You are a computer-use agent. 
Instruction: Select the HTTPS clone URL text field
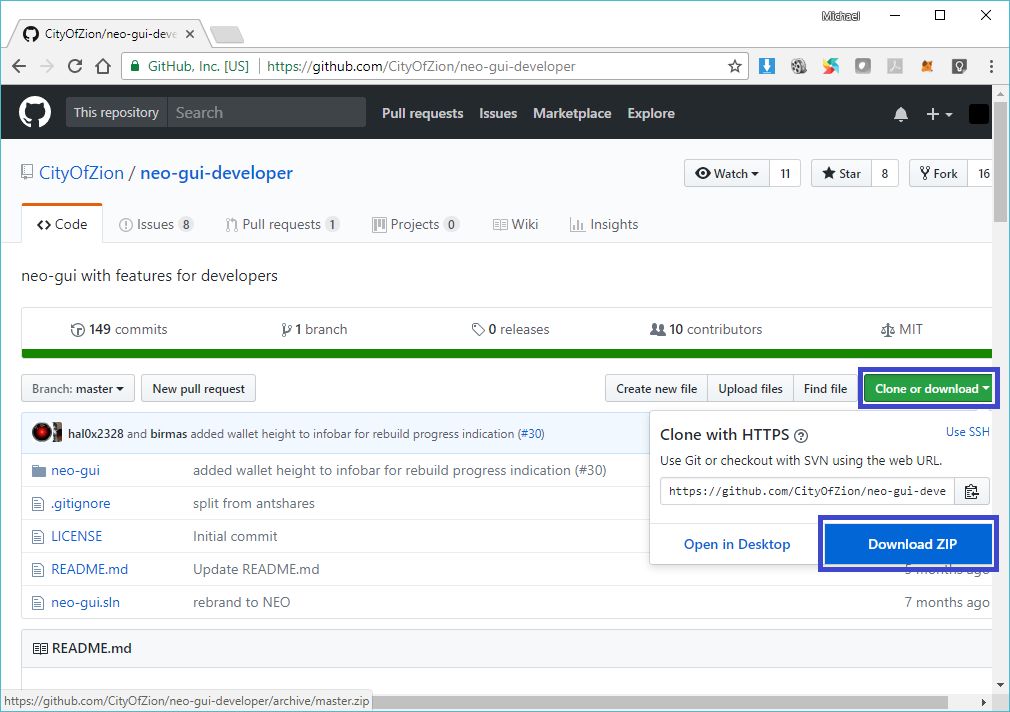pyautogui.click(x=807, y=492)
